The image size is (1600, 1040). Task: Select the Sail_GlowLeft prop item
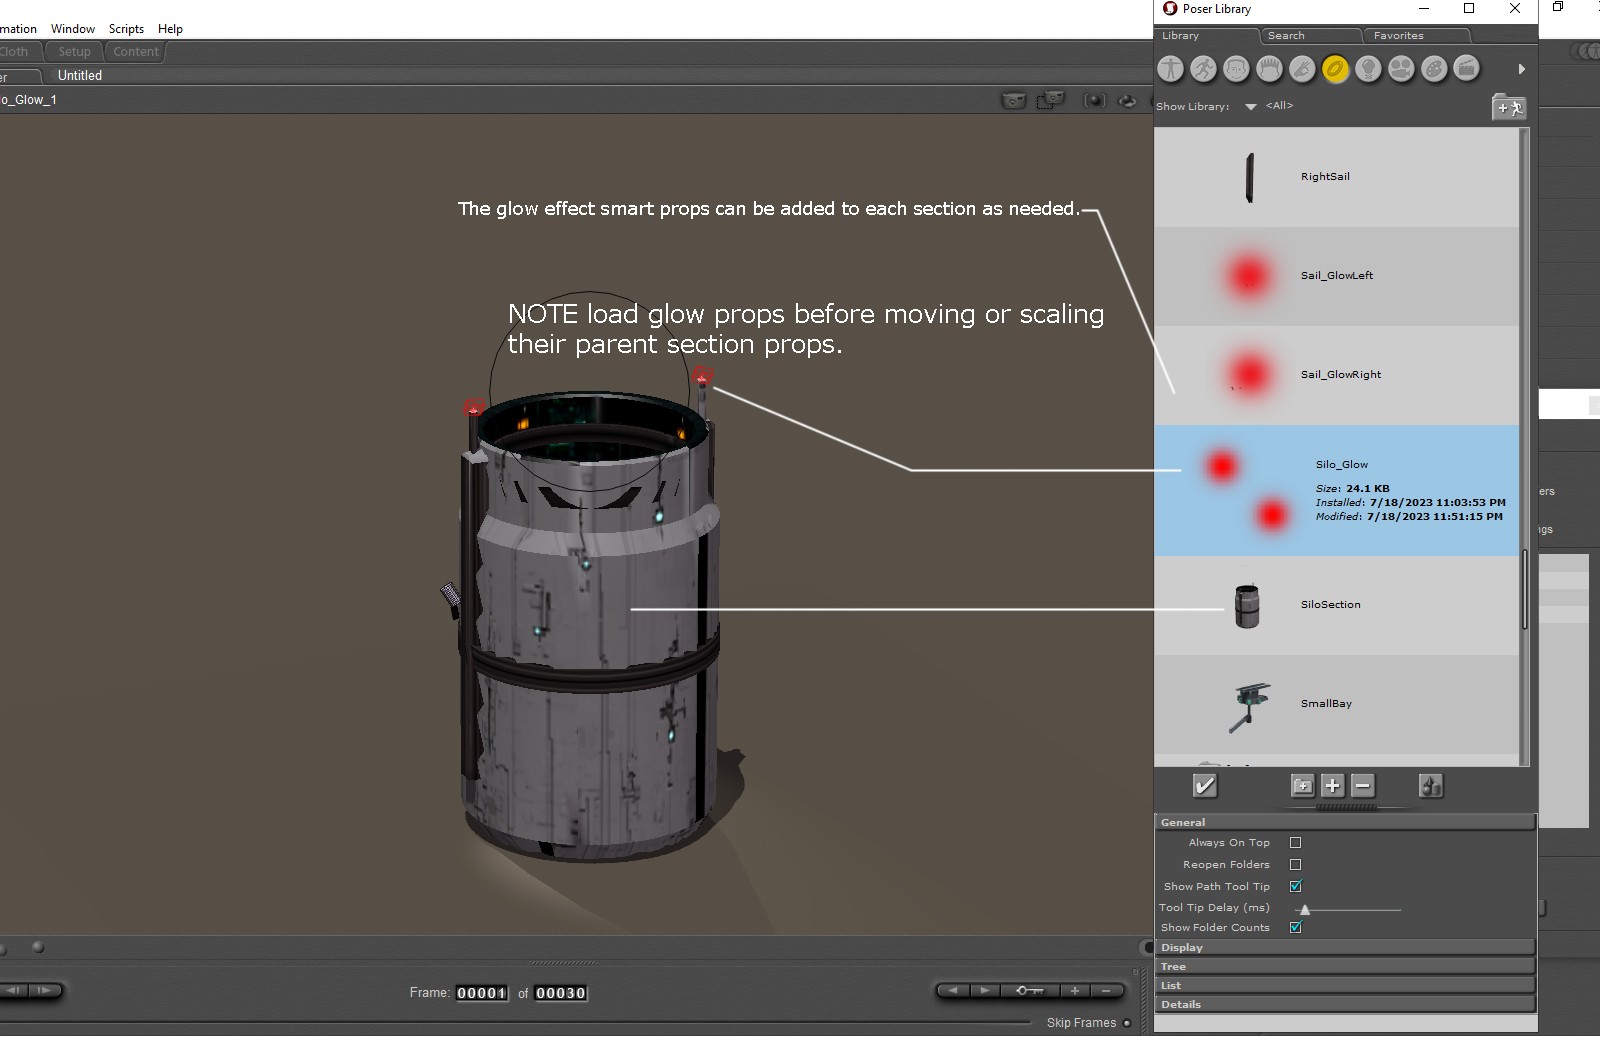(x=1337, y=276)
